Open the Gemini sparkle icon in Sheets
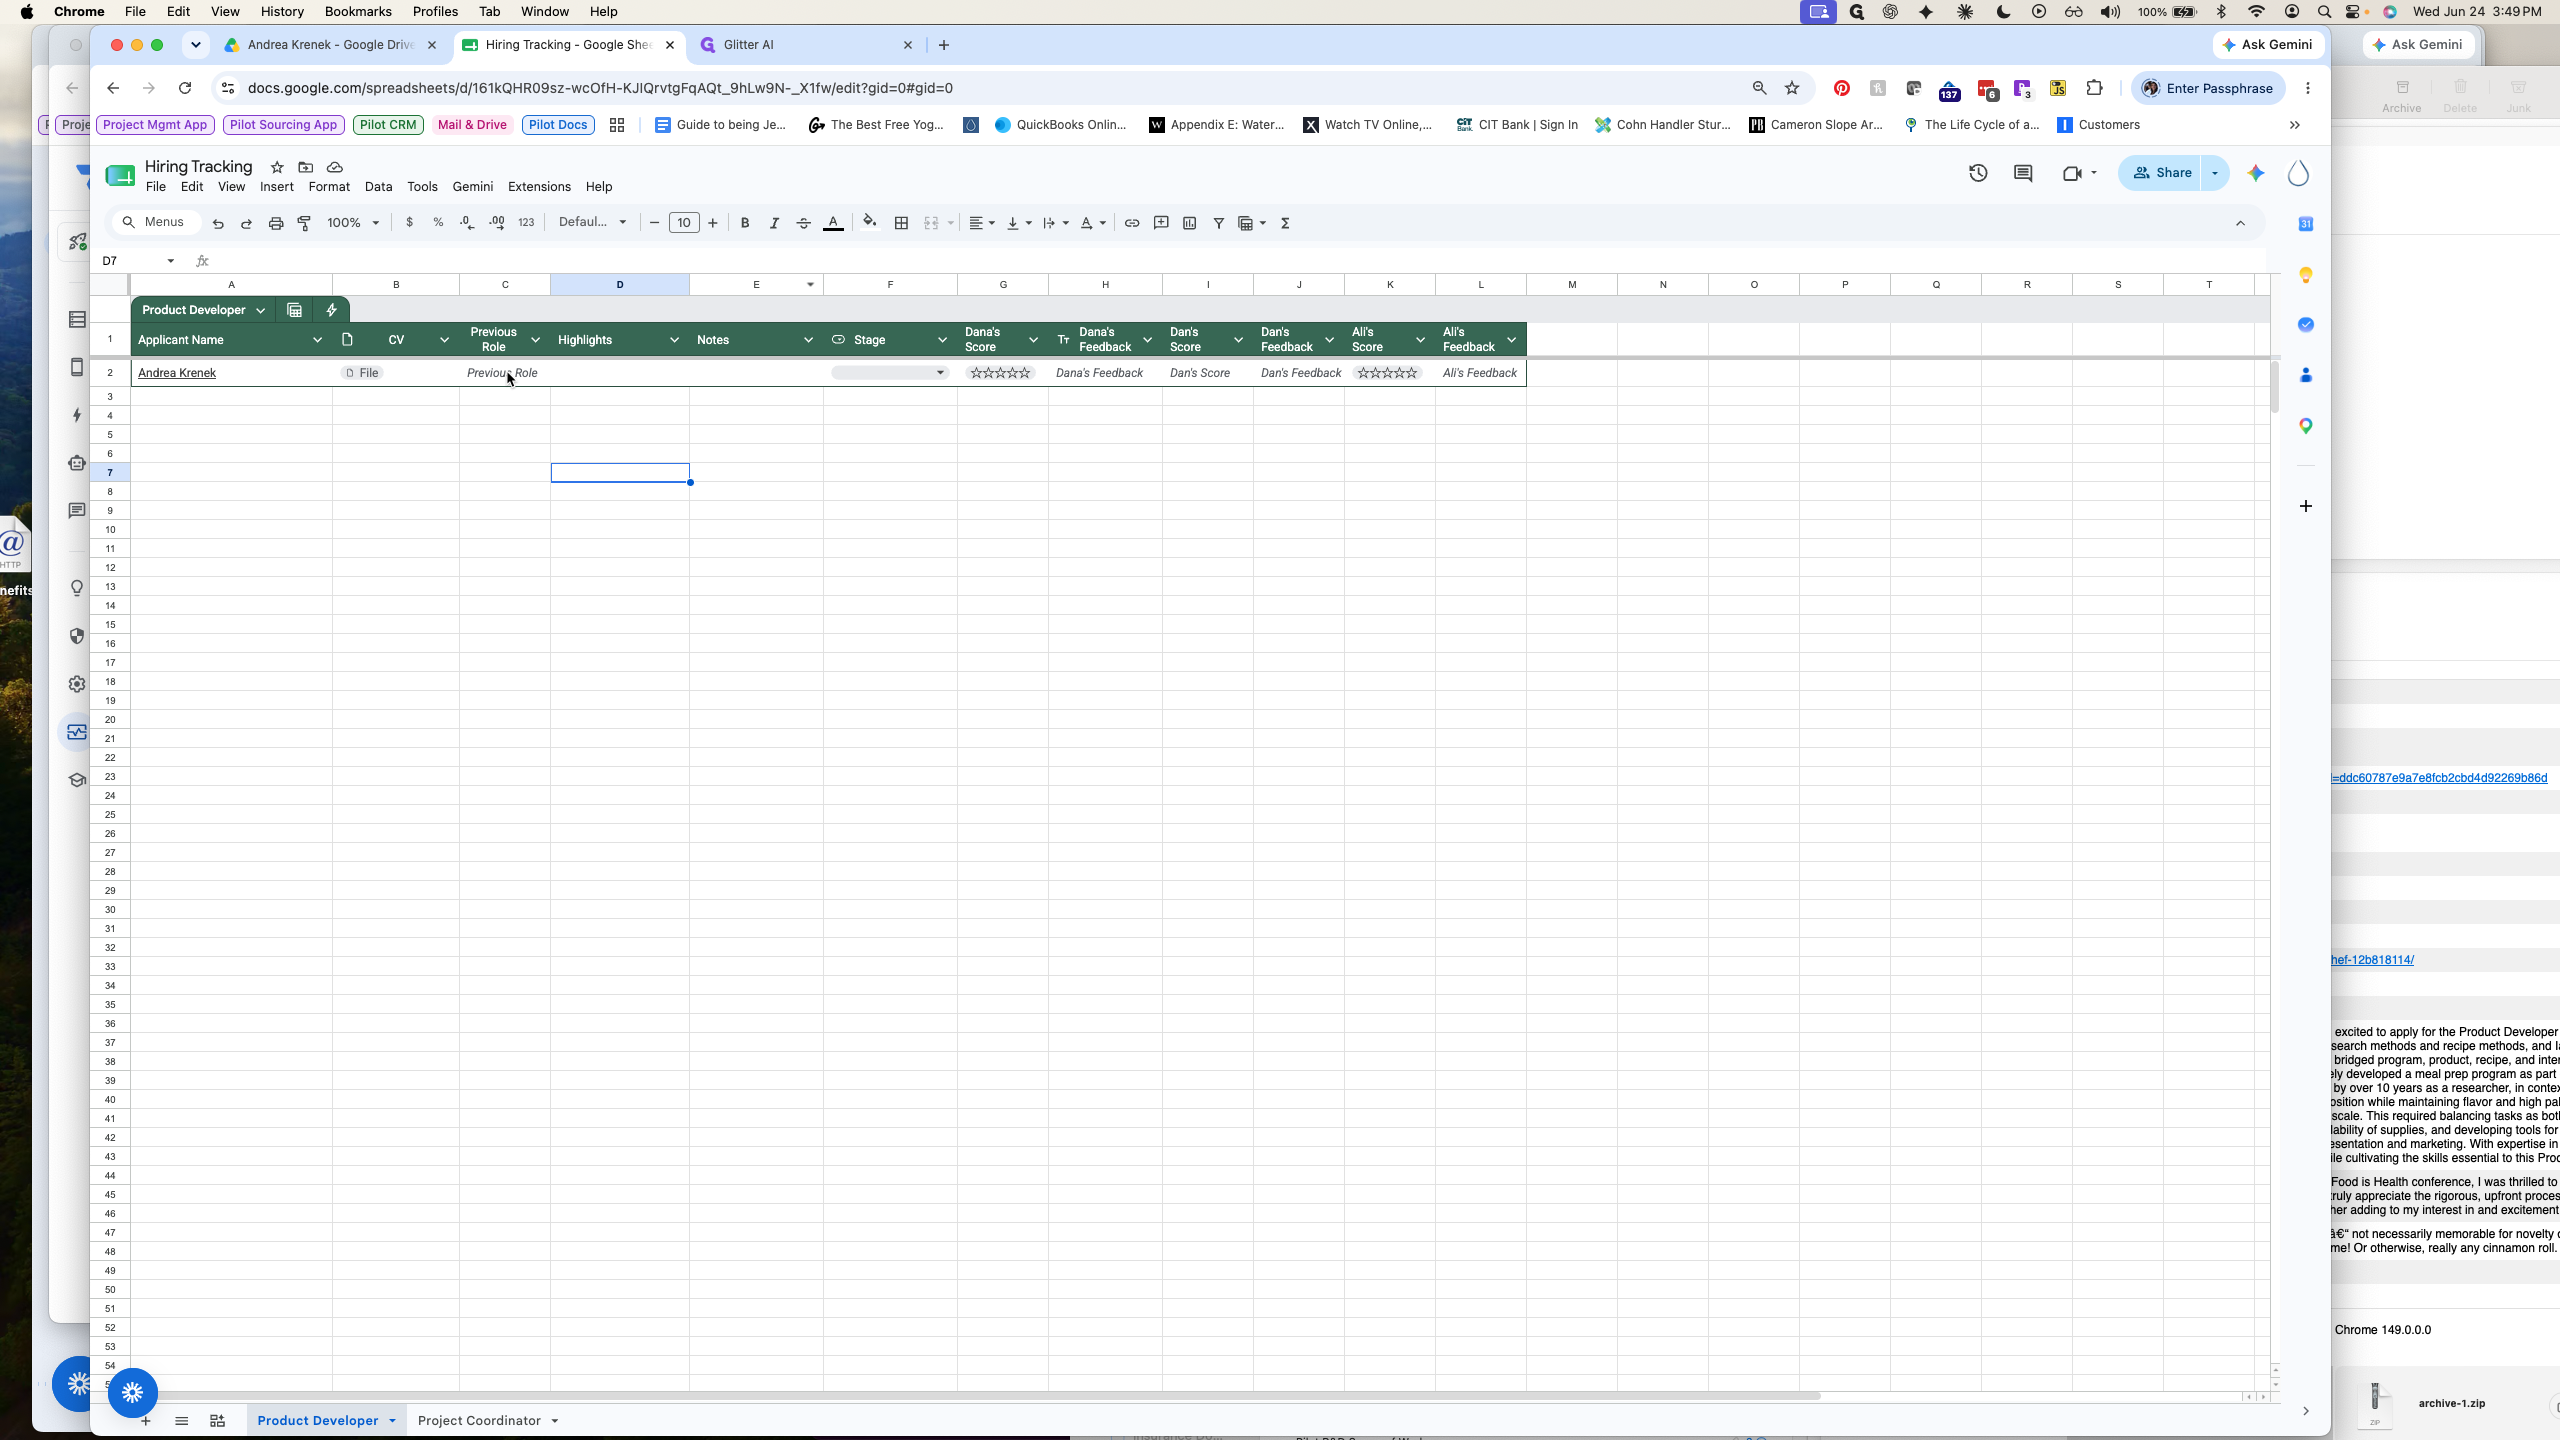The width and height of the screenshot is (2560, 1440). click(2256, 173)
